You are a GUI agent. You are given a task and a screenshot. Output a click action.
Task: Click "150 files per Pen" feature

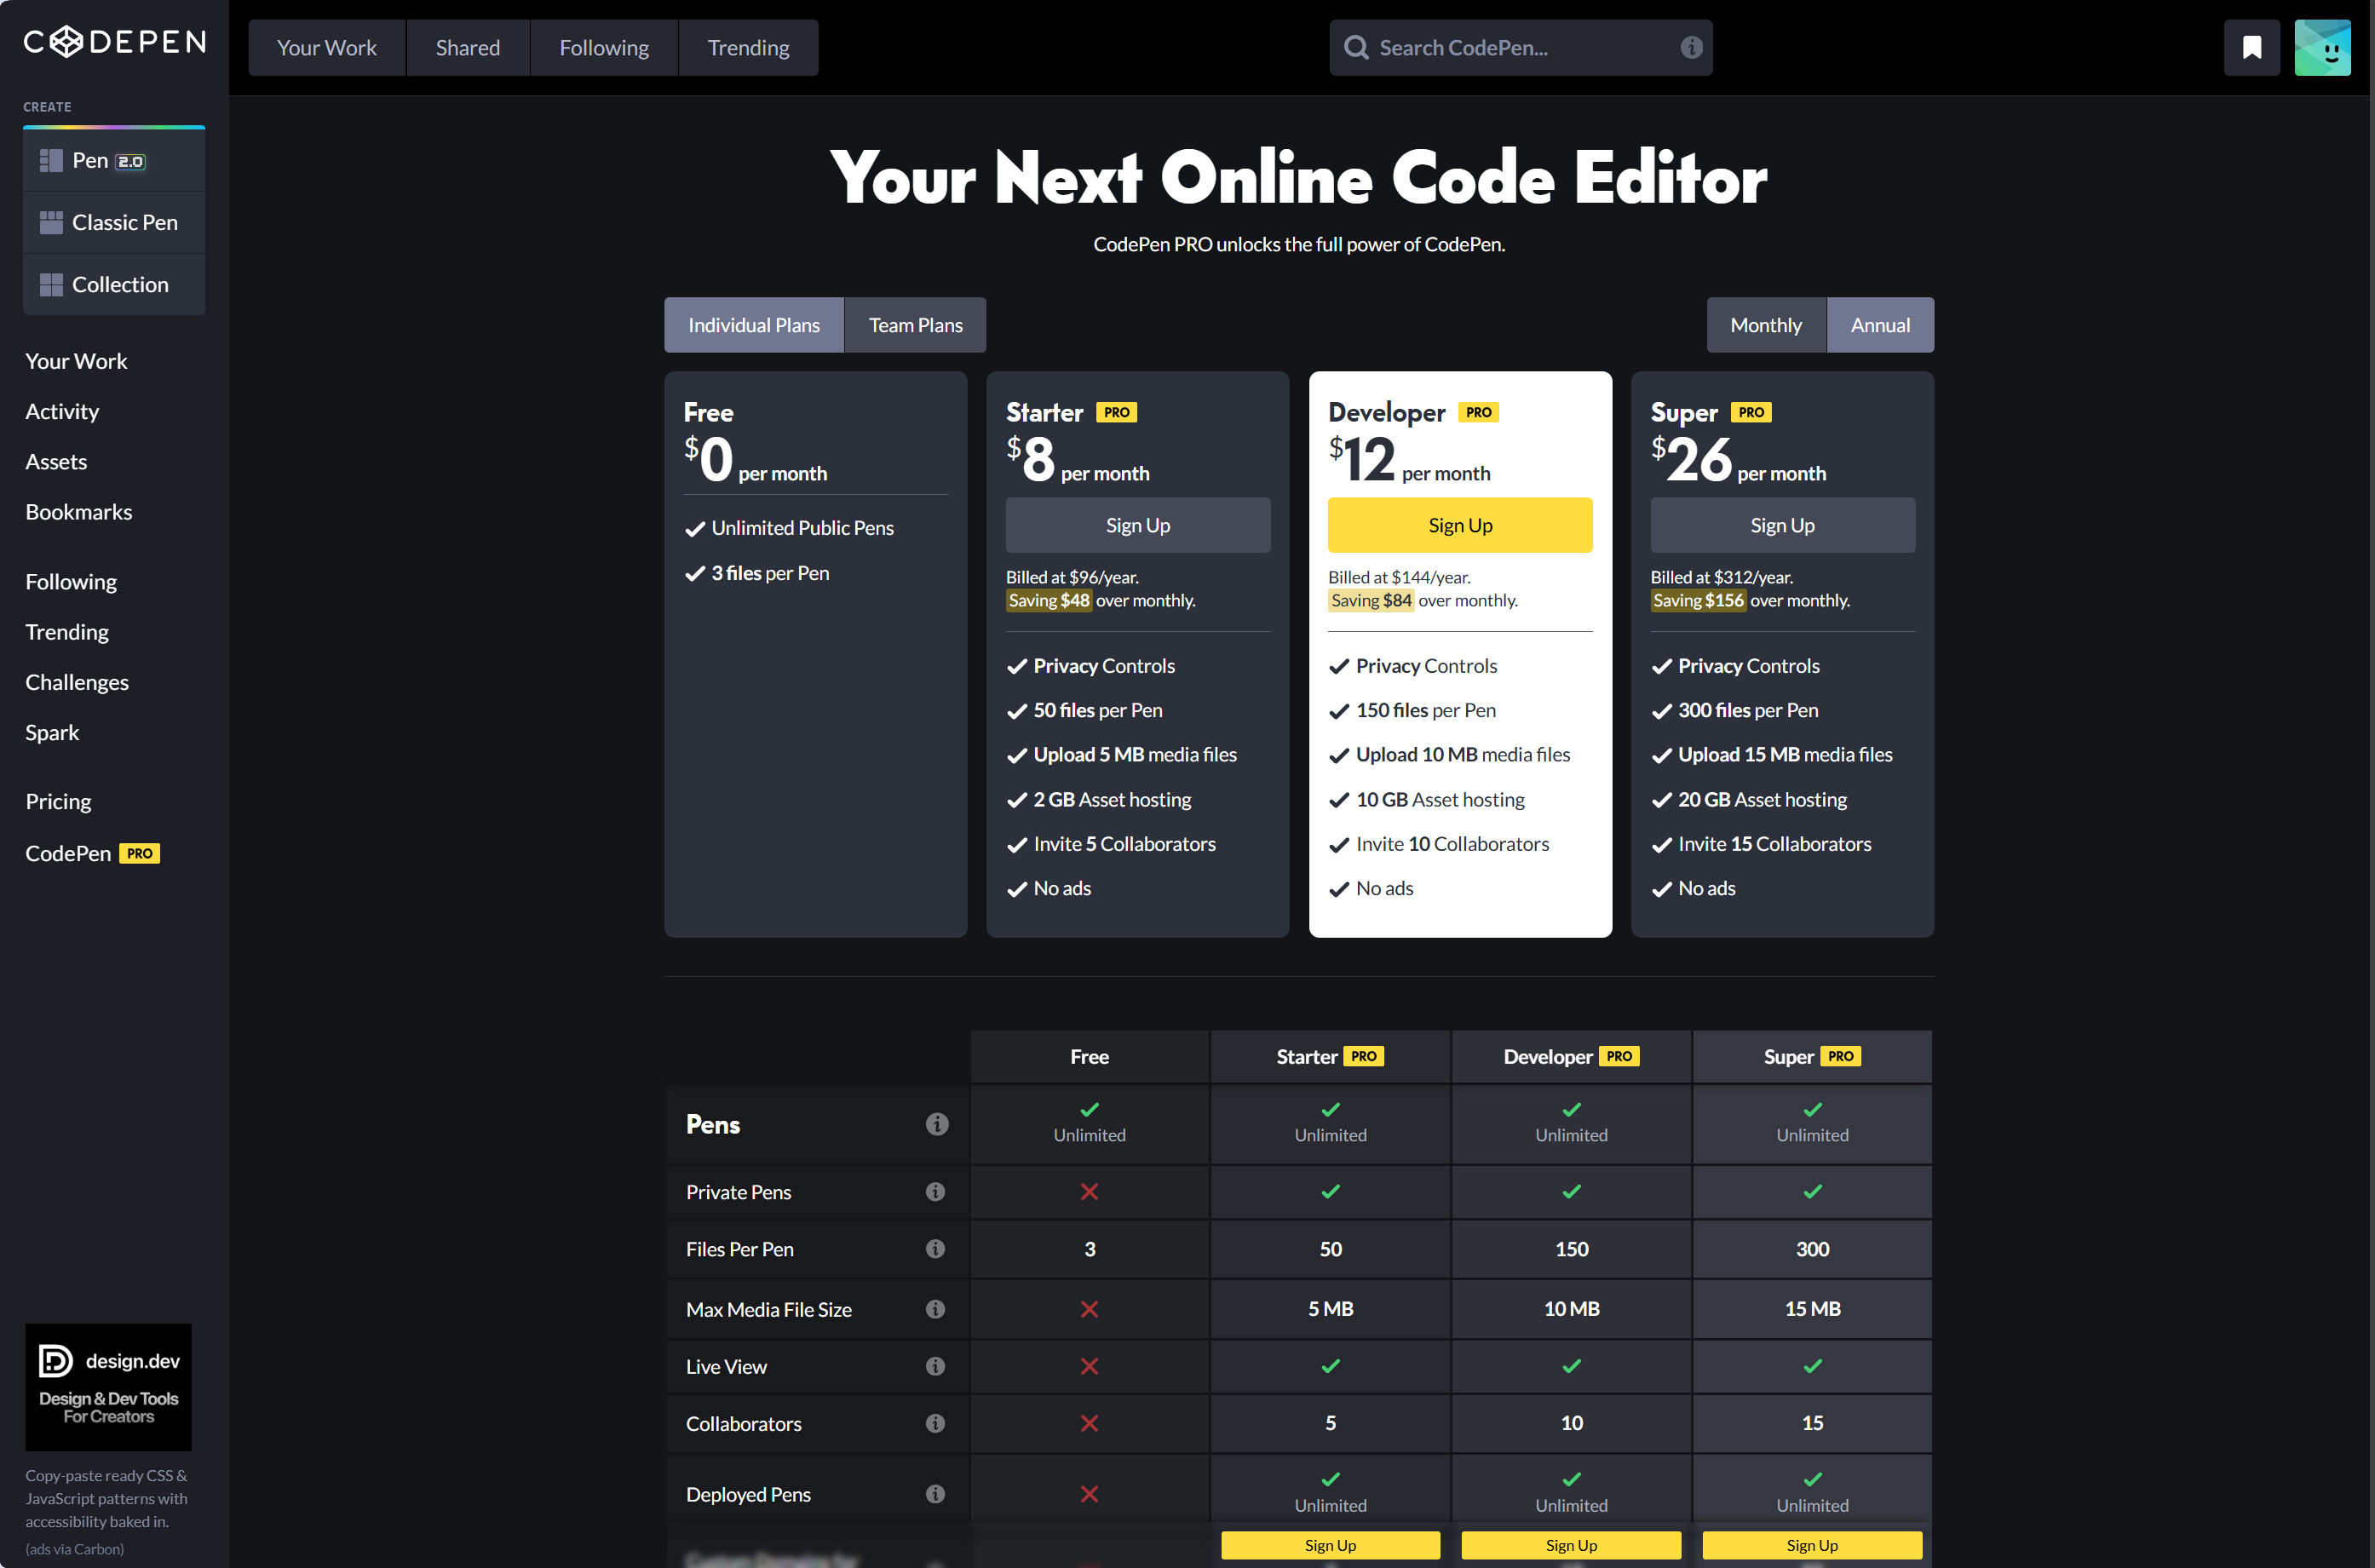1426,710
